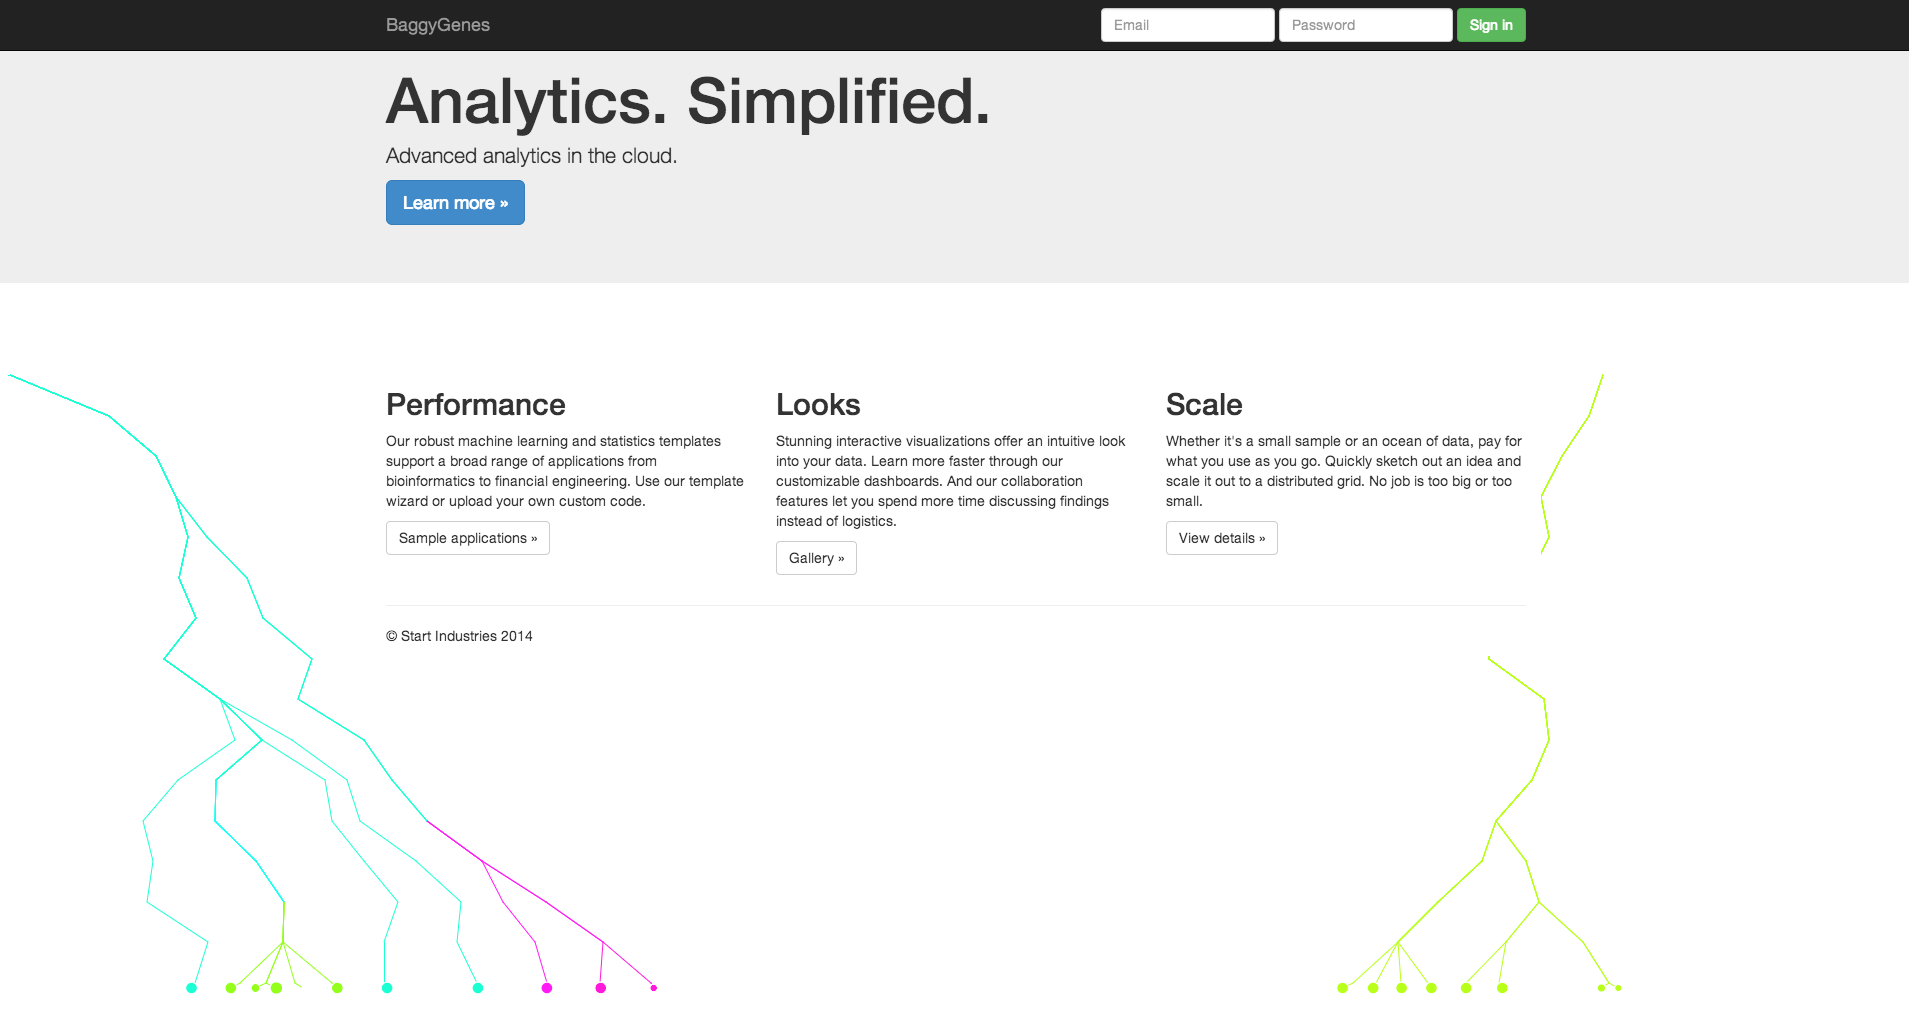Select the tiny rightmost magenta leaf node

pyautogui.click(x=654, y=988)
